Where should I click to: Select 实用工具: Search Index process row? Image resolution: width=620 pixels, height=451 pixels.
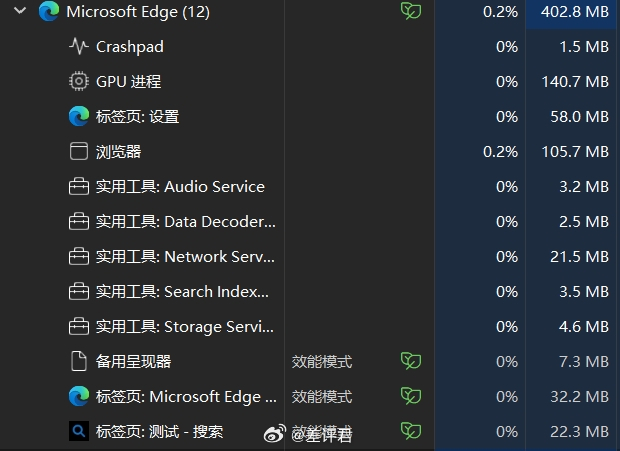(310, 291)
